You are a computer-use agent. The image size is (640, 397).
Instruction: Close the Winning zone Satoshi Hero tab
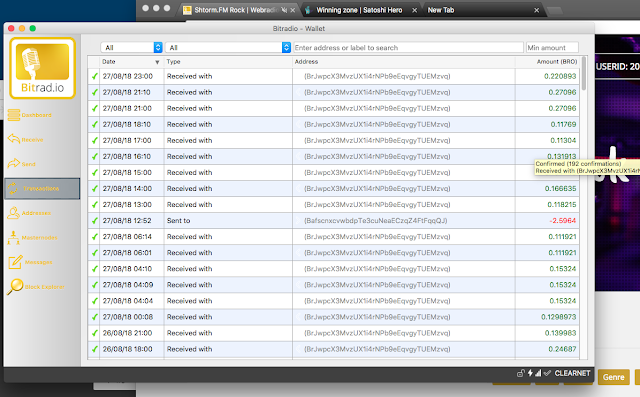415,10
